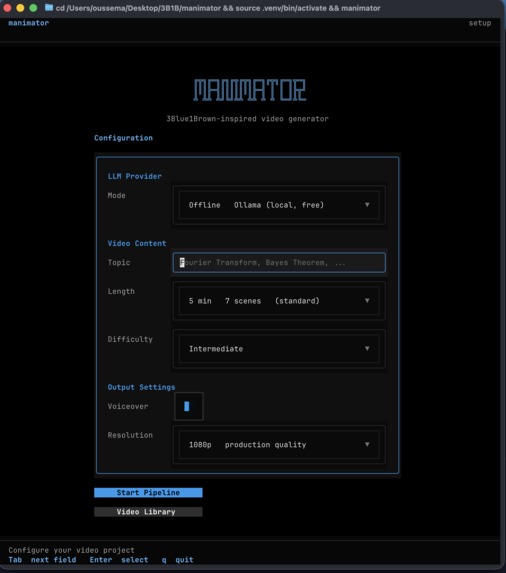Click the folder icon in title bar
The image size is (506, 573).
(49, 8)
